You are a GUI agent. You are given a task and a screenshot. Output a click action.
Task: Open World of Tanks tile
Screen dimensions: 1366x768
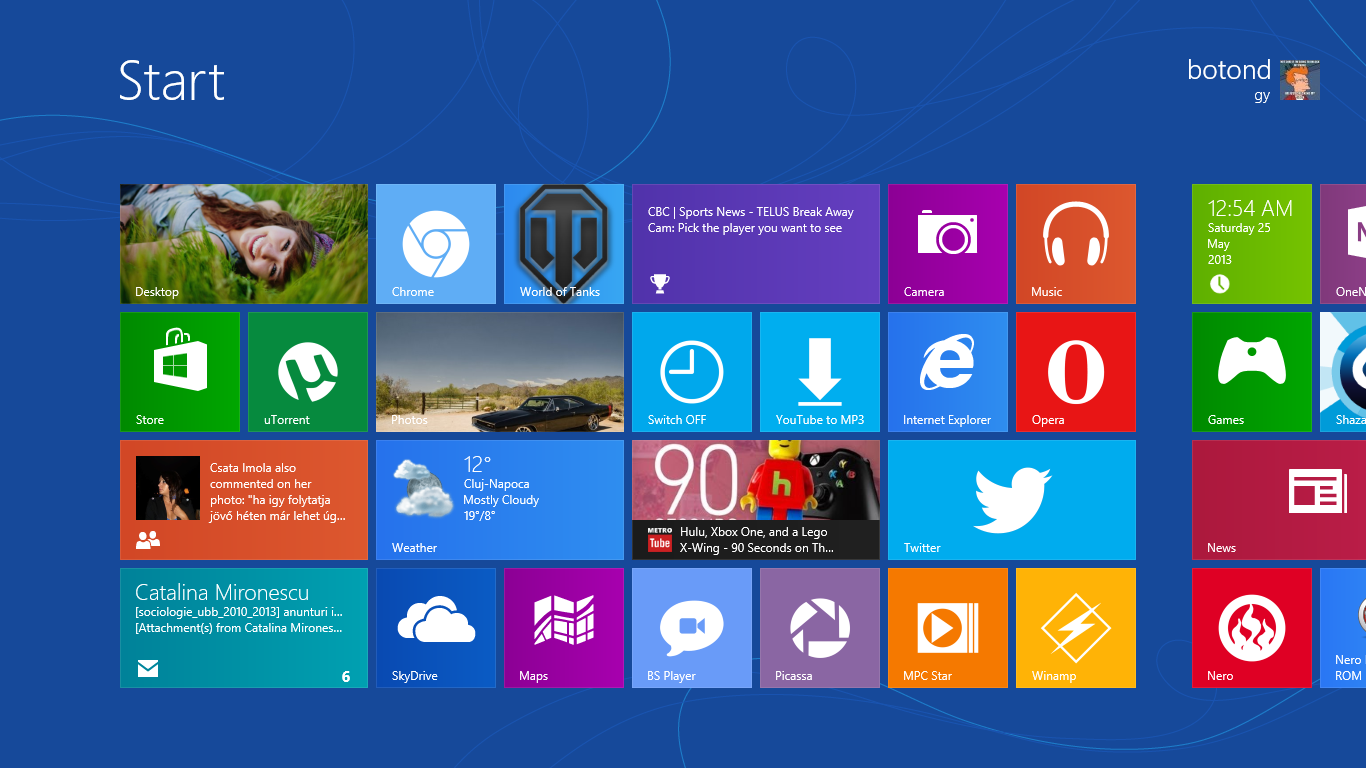pos(564,244)
